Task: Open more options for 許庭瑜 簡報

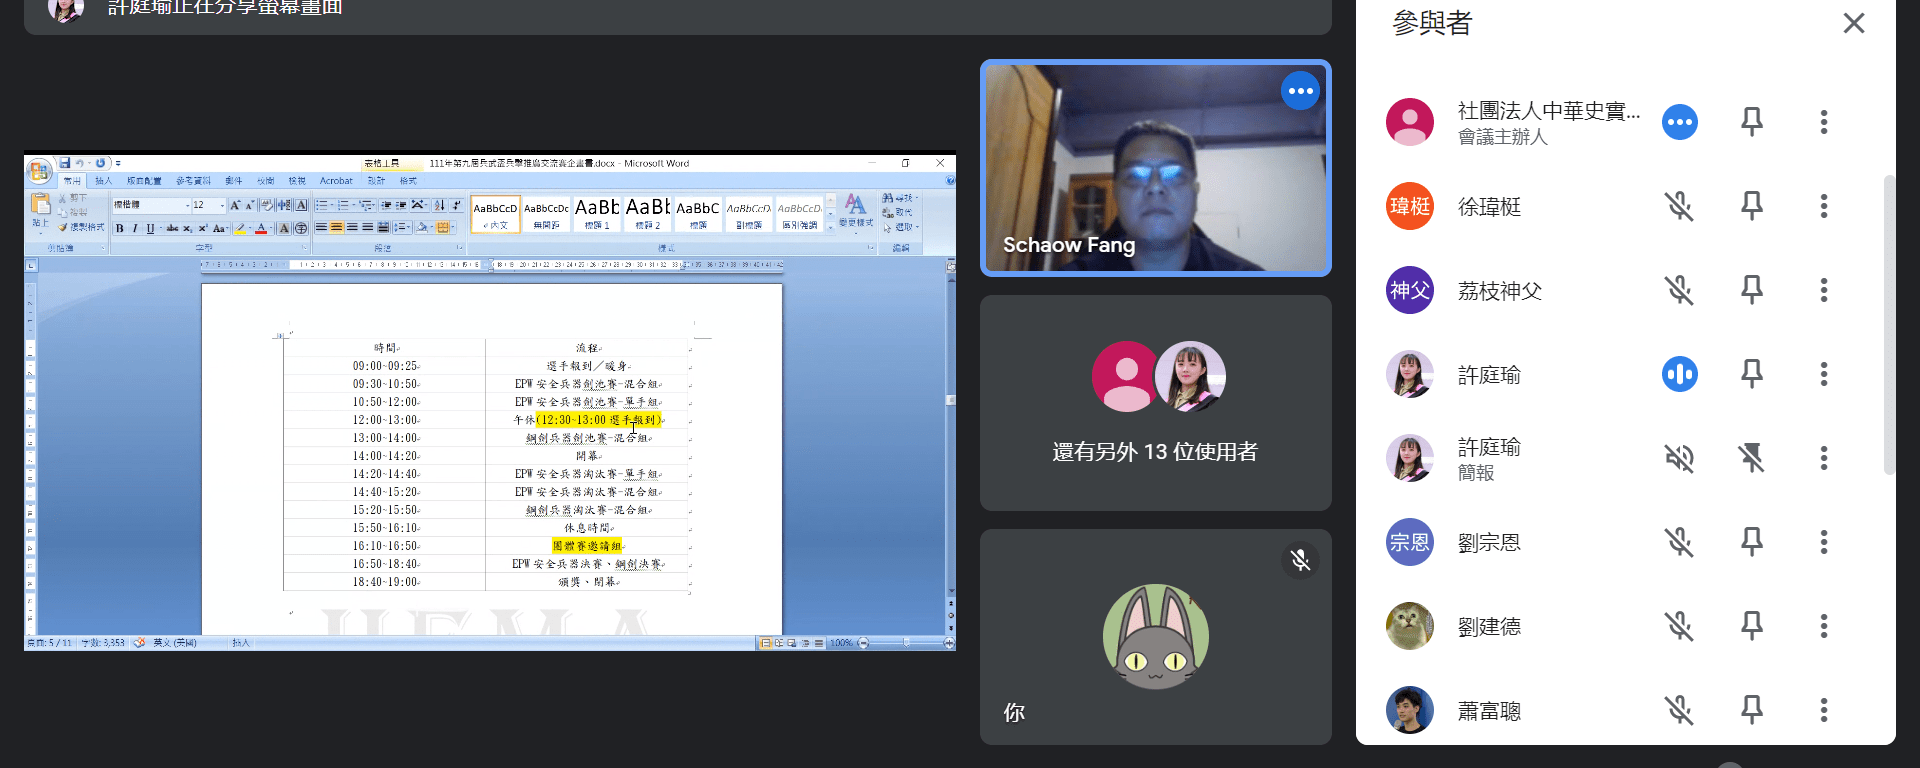Action: click(x=1823, y=458)
